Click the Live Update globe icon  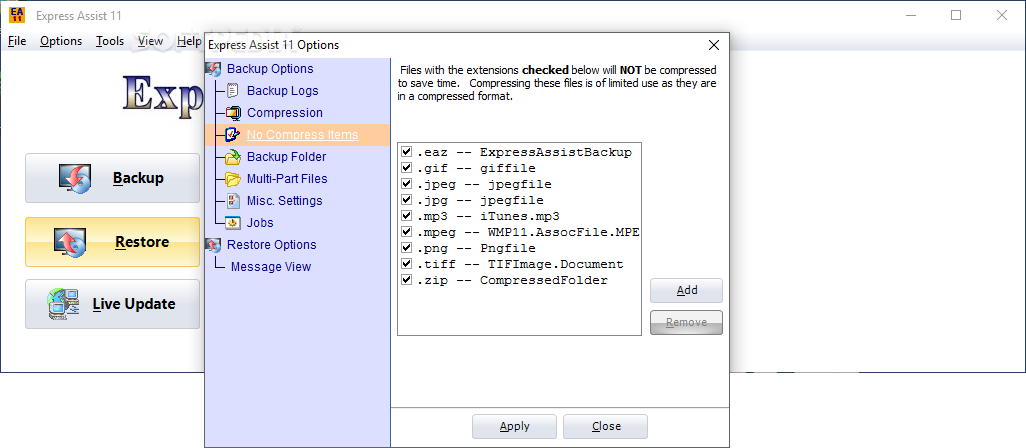coord(63,304)
